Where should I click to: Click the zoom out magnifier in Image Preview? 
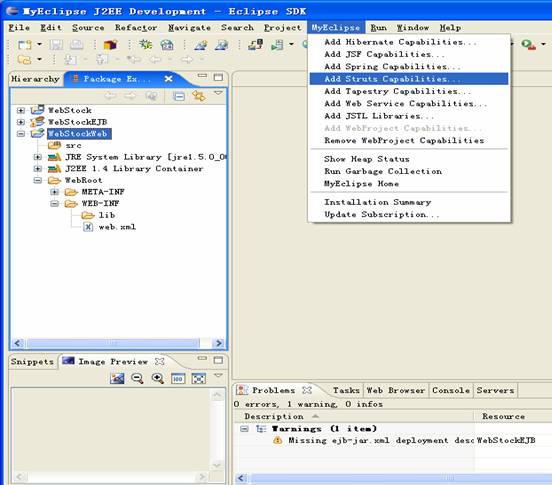[137, 378]
